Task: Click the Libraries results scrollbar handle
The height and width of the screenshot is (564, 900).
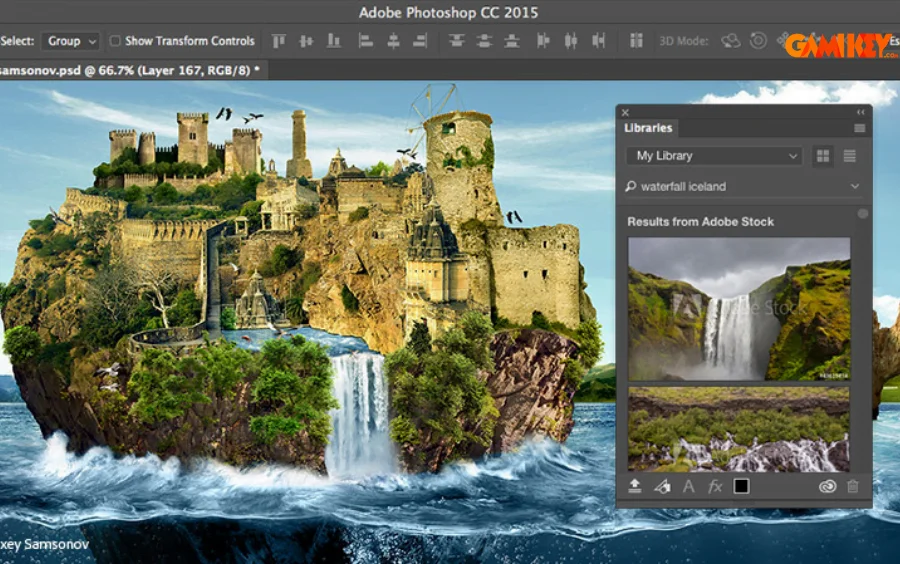Action: (x=863, y=214)
